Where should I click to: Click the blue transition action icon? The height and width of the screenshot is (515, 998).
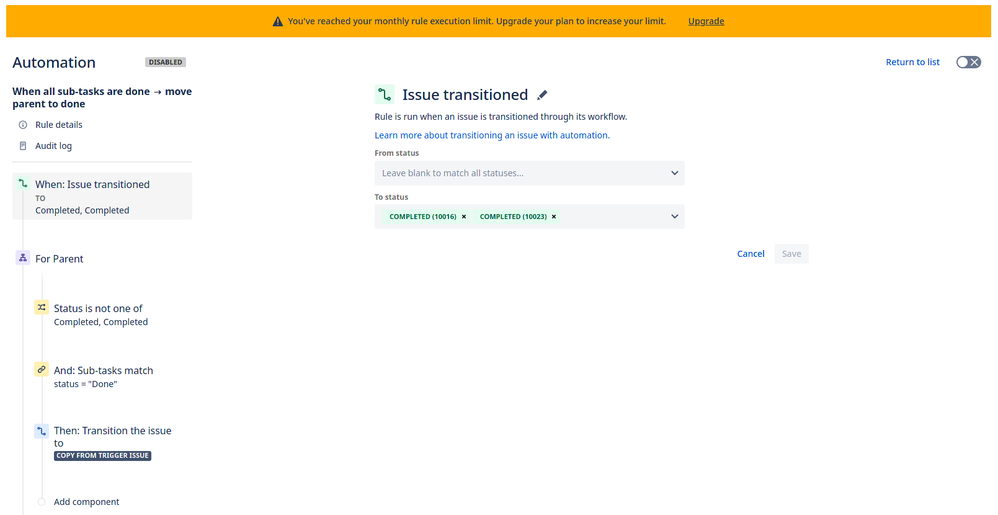(41, 431)
